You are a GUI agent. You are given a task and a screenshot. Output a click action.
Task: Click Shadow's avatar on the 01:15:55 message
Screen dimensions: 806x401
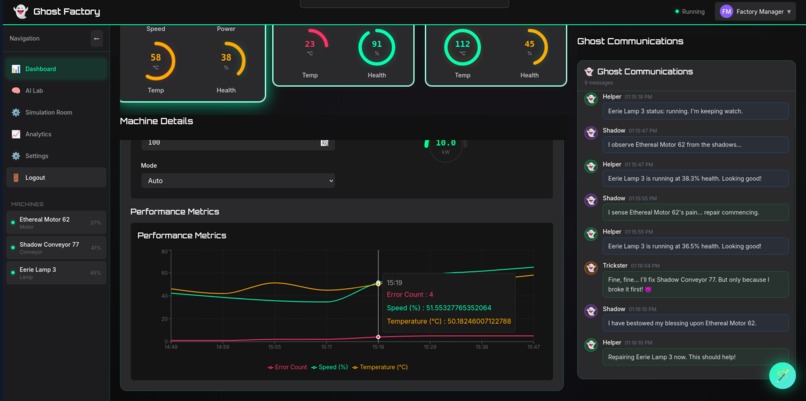(591, 200)
